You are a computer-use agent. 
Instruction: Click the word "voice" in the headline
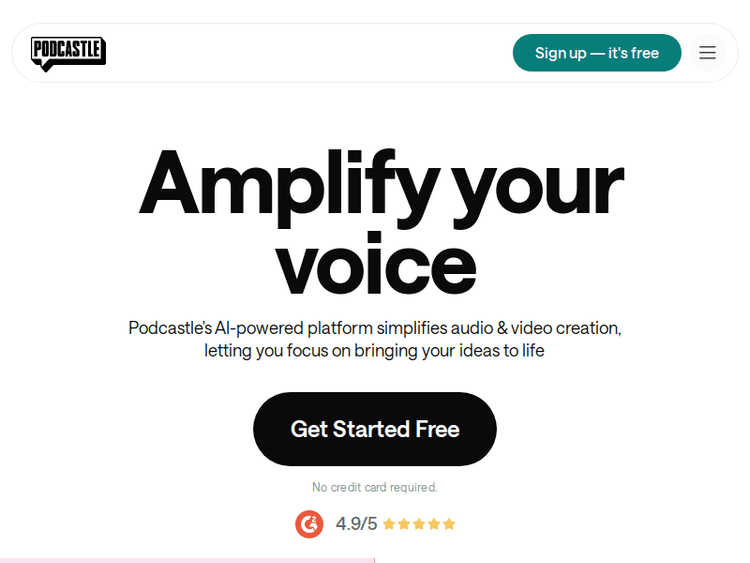point(375,264)
